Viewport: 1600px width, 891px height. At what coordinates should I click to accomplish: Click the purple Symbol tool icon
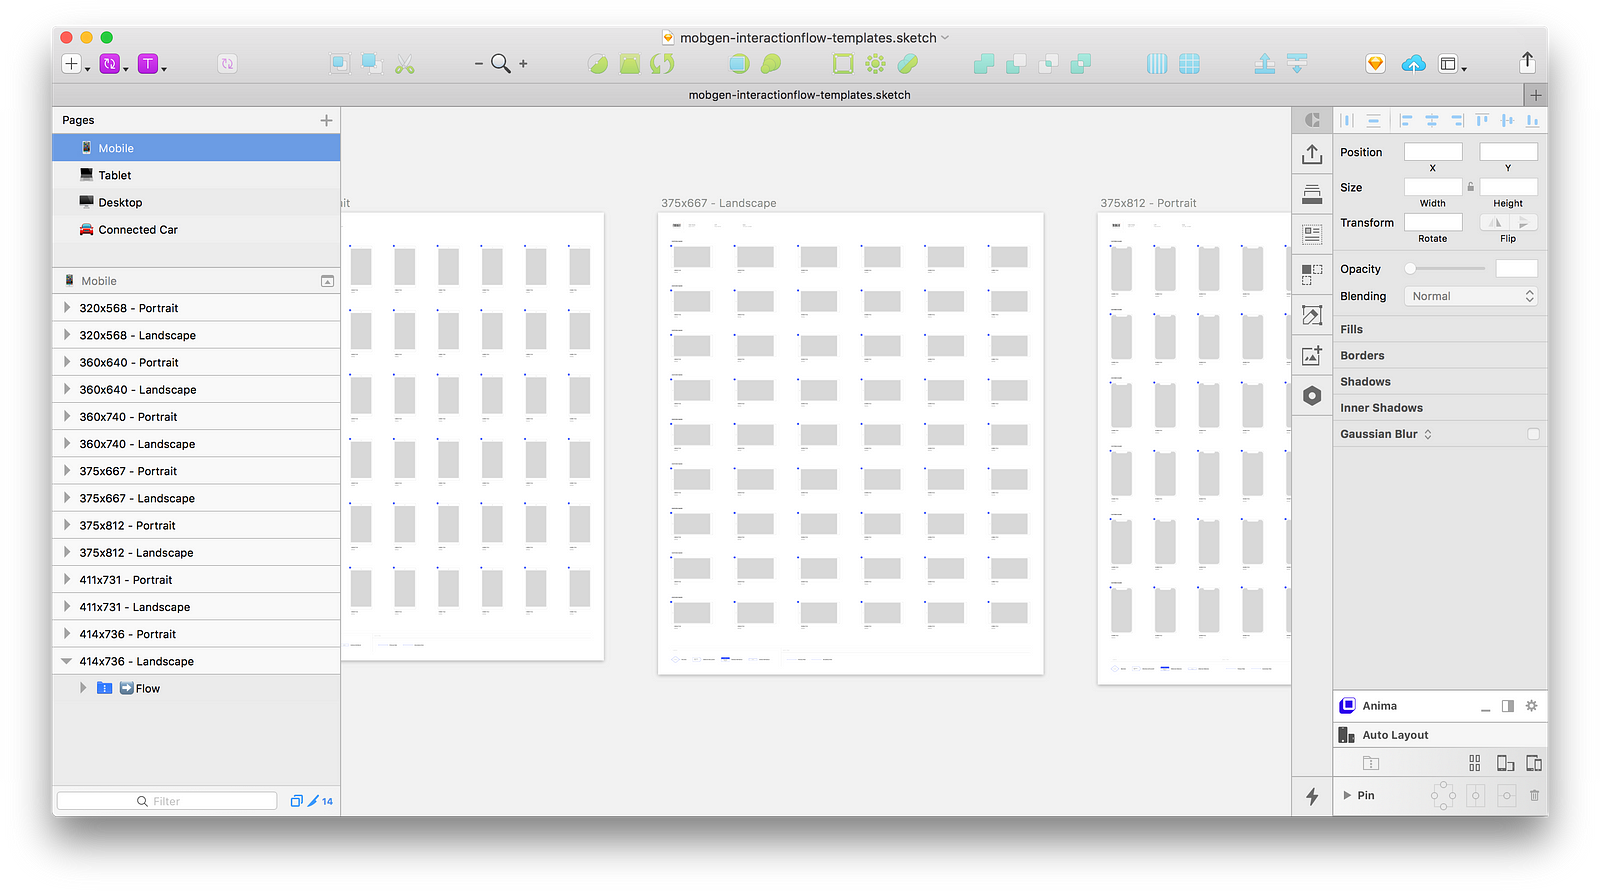(110, 64)
